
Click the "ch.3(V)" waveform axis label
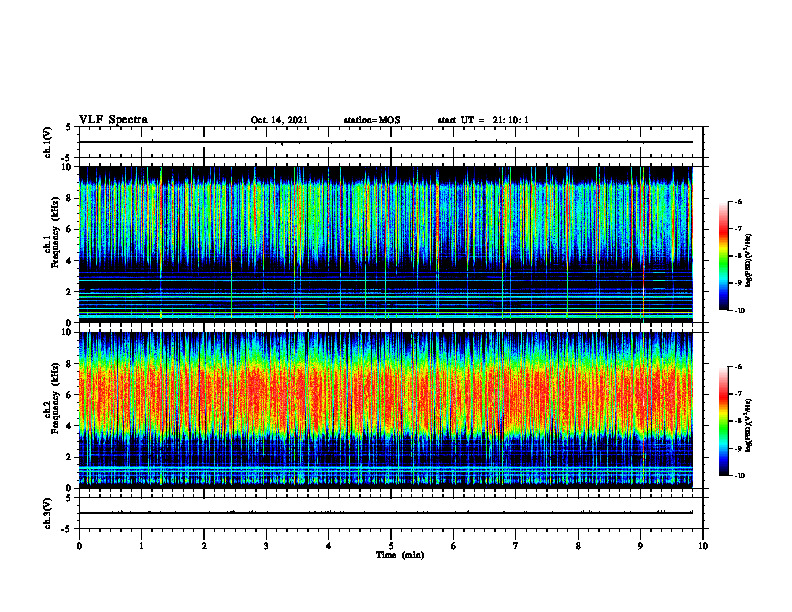point(47,513)
